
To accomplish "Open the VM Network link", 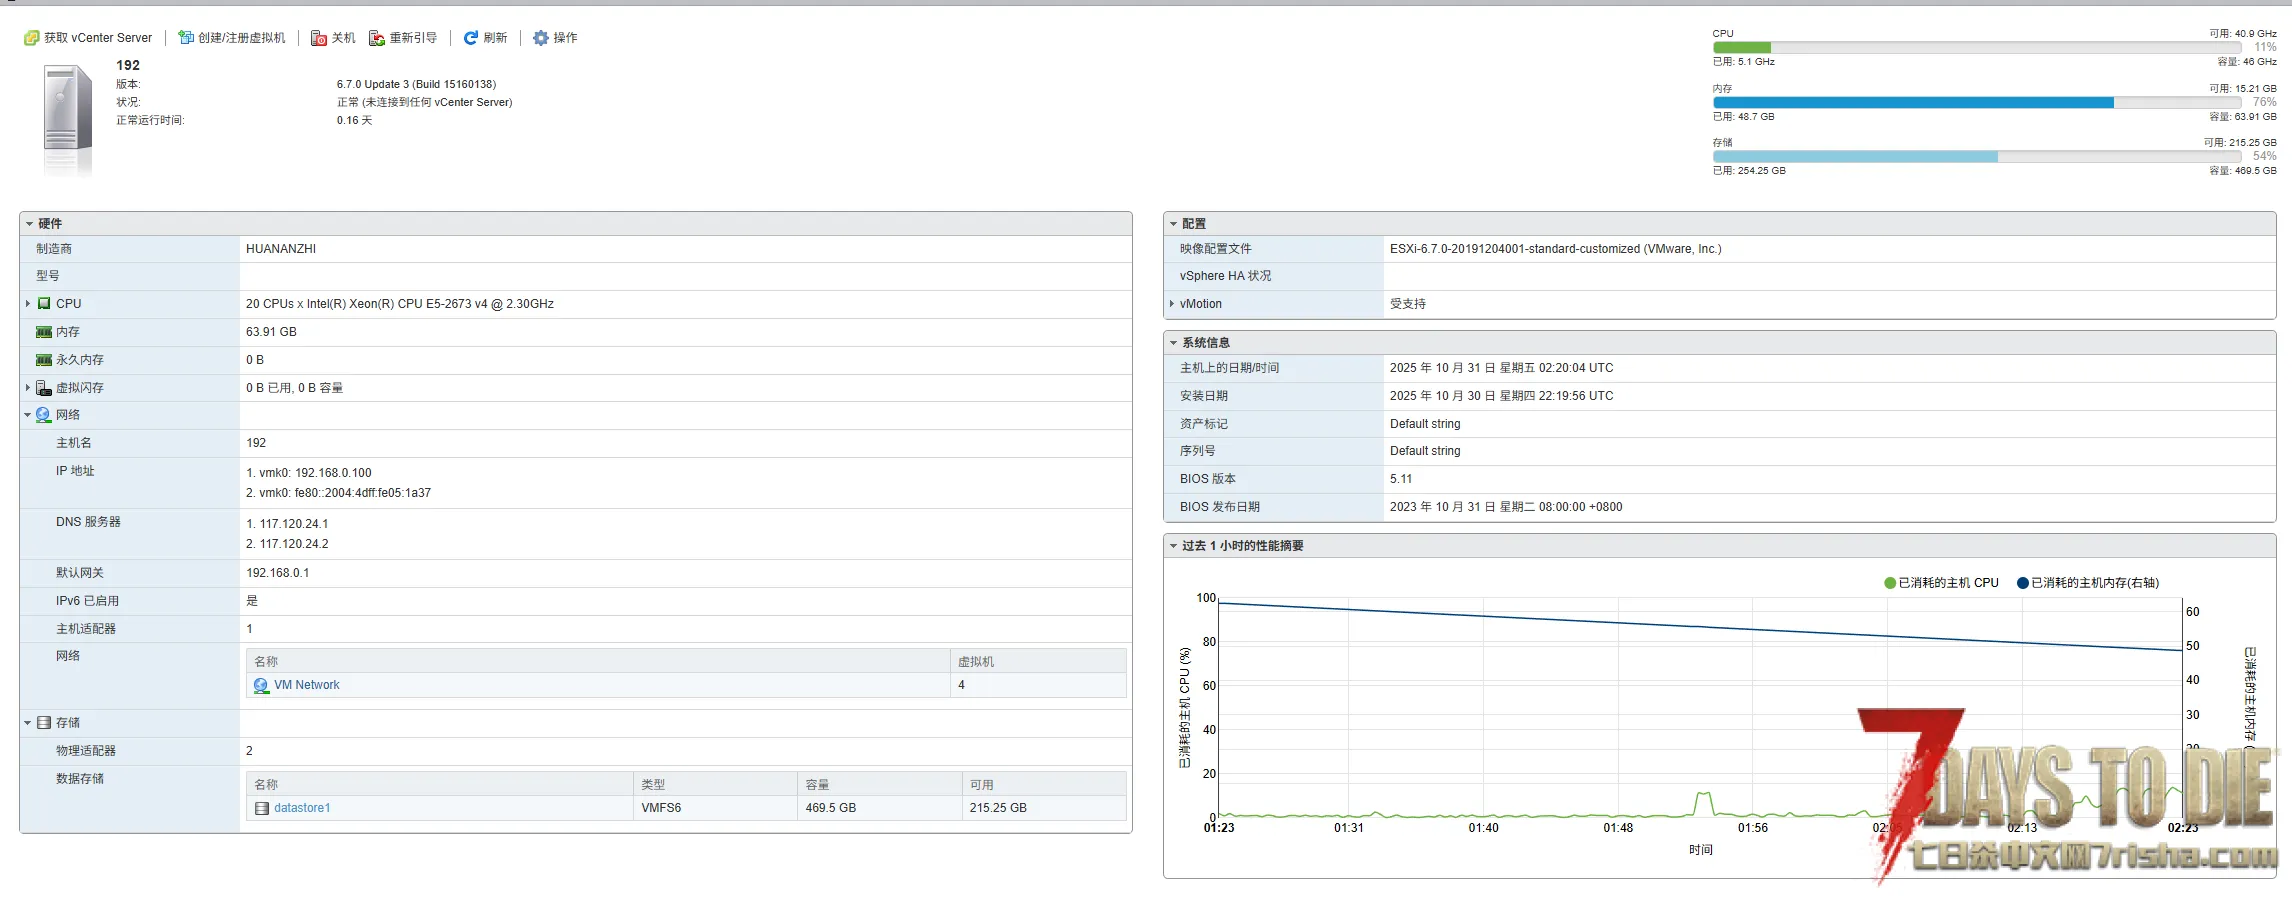I will (x=307, y=685).
